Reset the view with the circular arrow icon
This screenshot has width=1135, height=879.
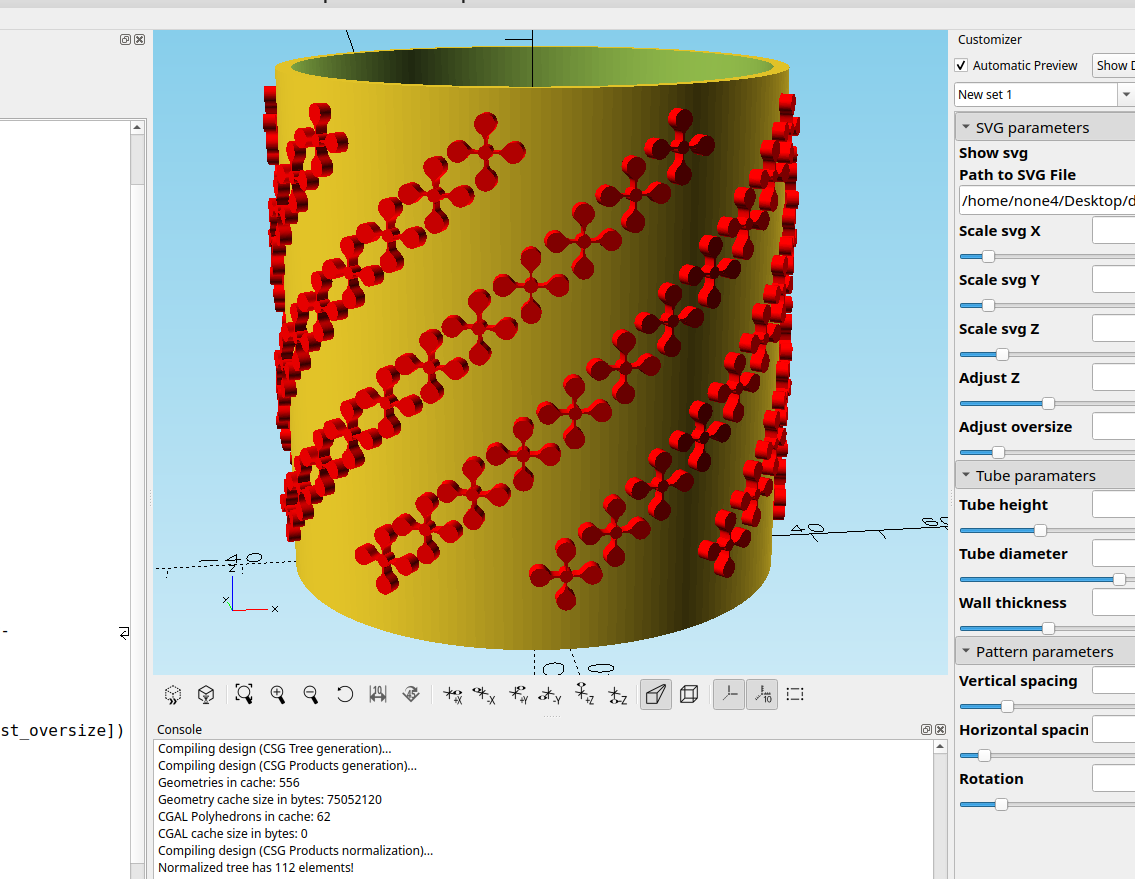345,694
